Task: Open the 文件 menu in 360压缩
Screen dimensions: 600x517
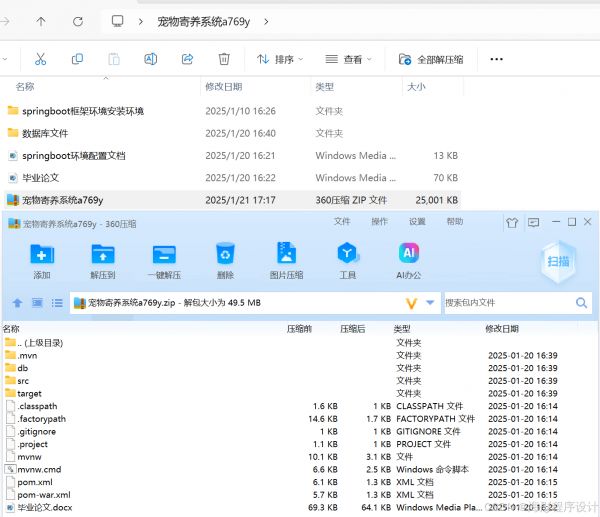Action: click(342, 222)
